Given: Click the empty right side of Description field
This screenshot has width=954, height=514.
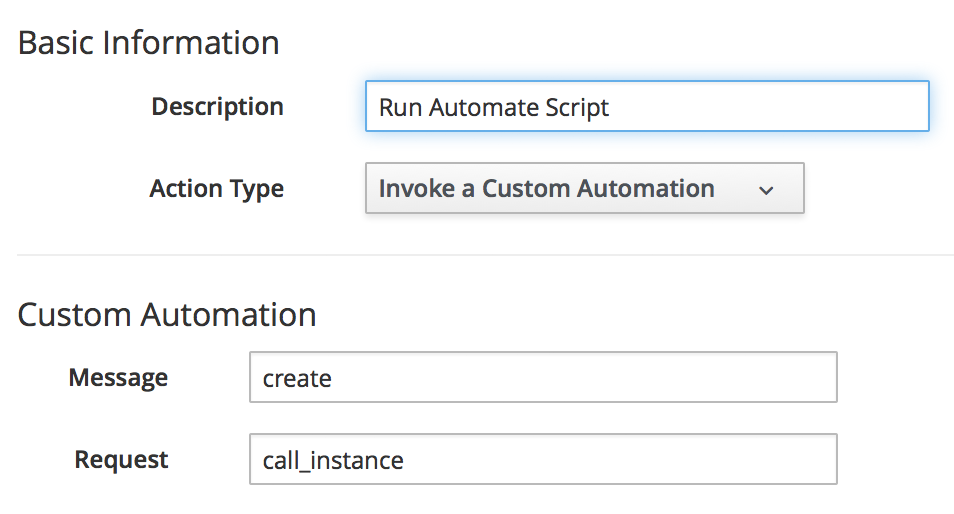Looking at the screenshot, I should coord(800,107).
